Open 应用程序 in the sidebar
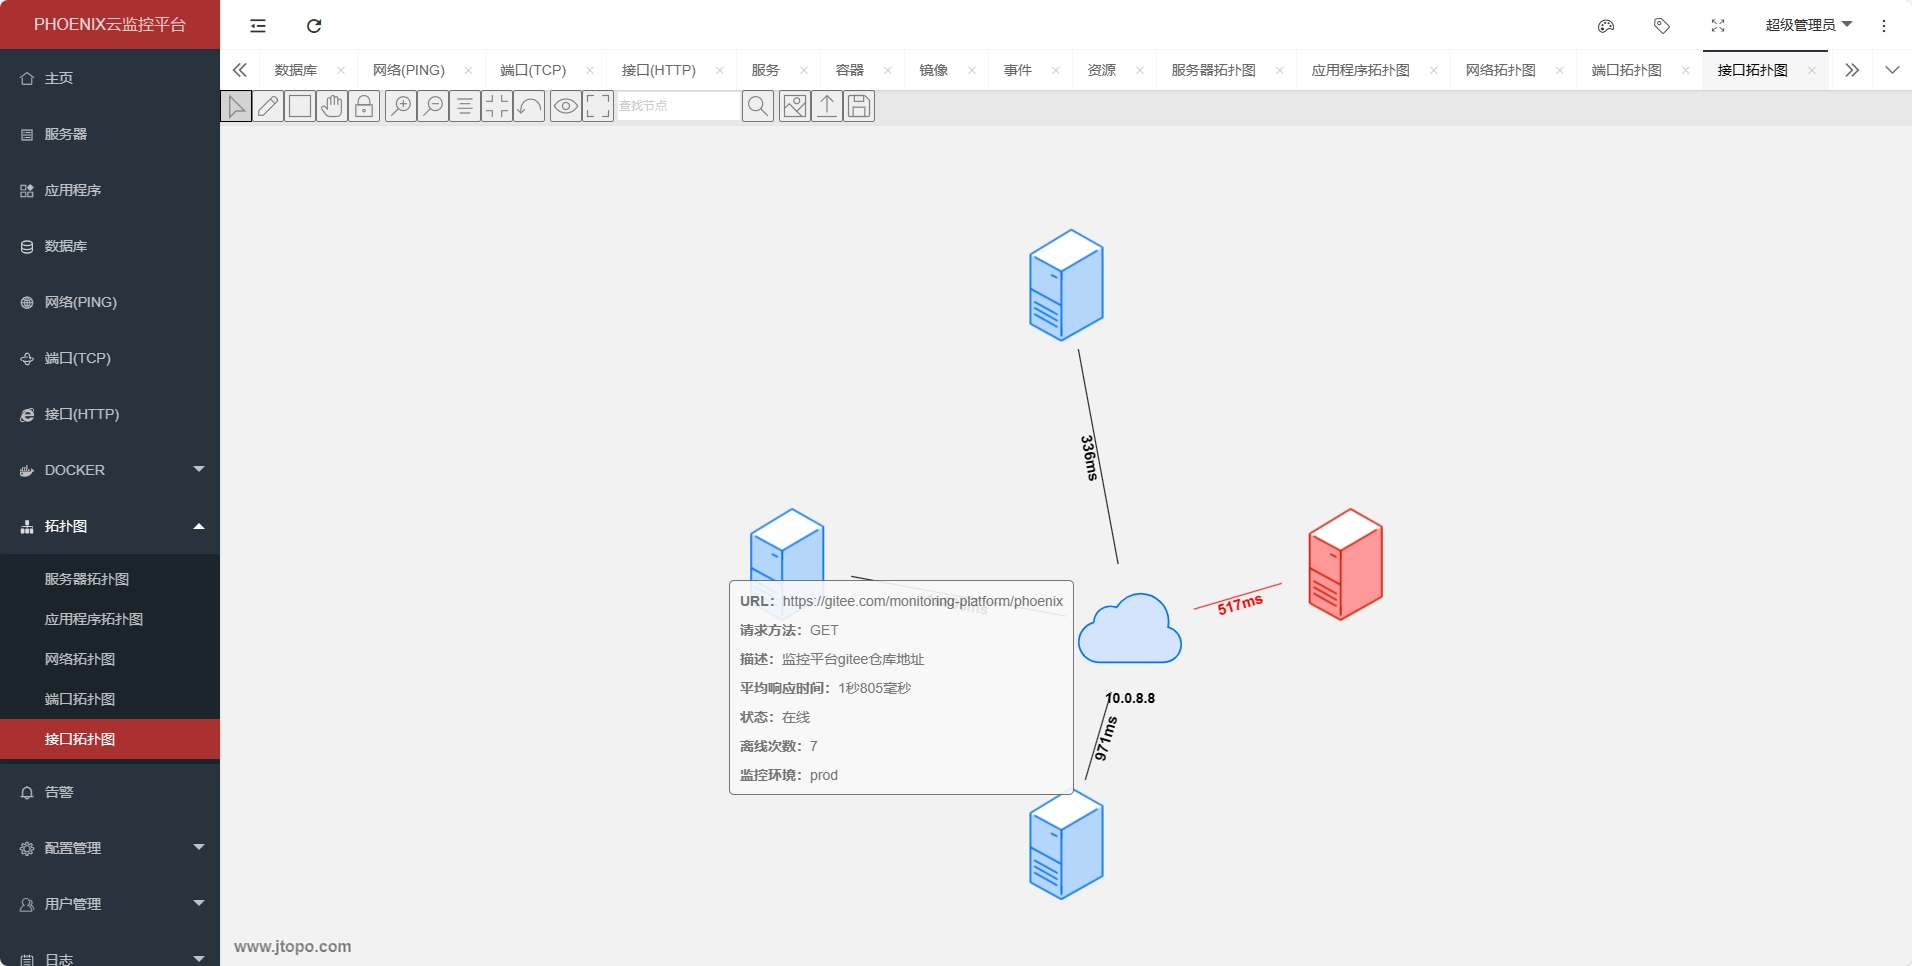The width and height of the screenshot is (1912, 966). click(110, 190)
